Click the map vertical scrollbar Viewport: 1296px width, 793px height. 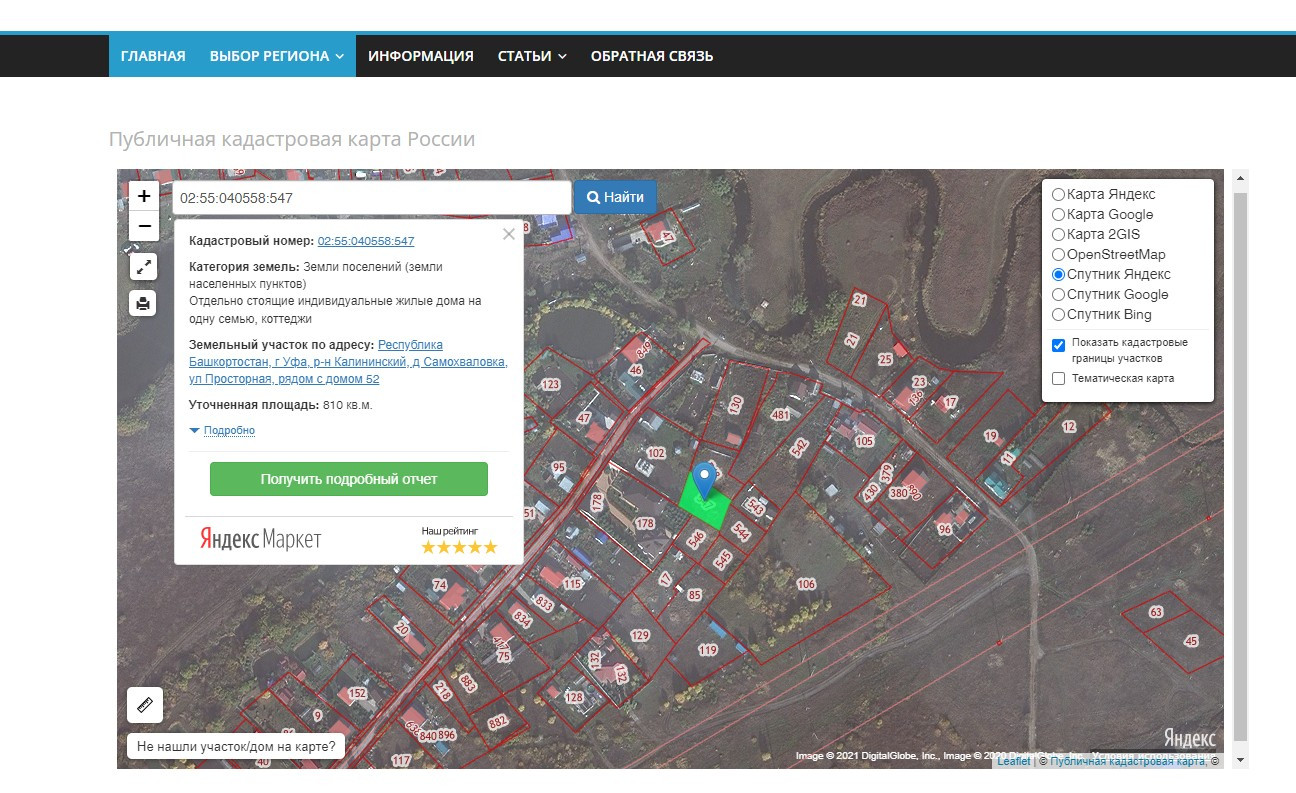click(1241, 465)
